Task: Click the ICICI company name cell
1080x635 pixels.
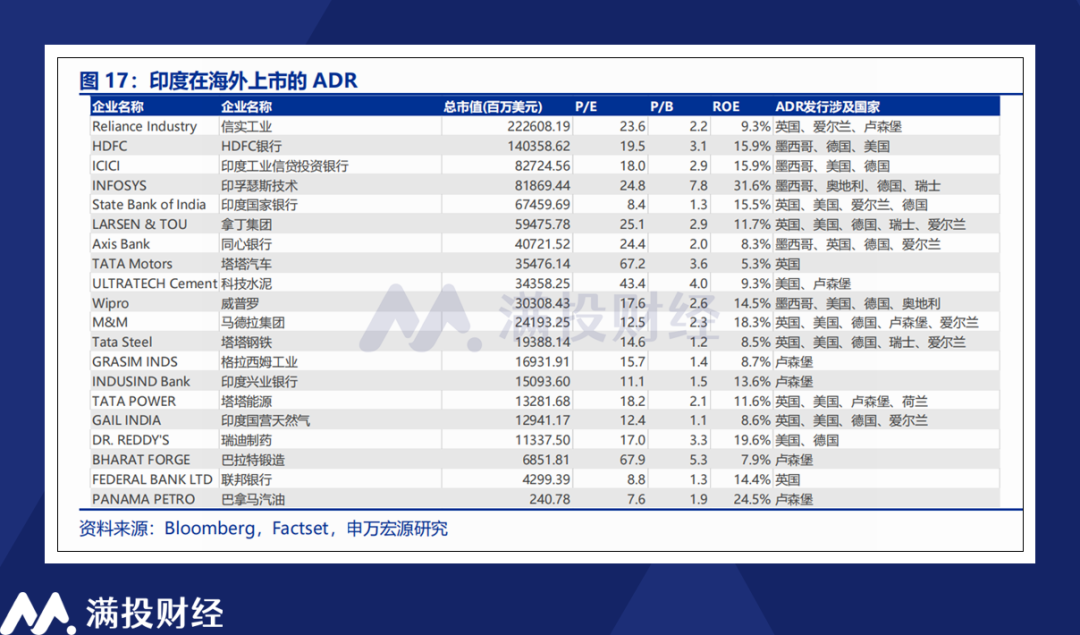Action: [x=106, y=166]
